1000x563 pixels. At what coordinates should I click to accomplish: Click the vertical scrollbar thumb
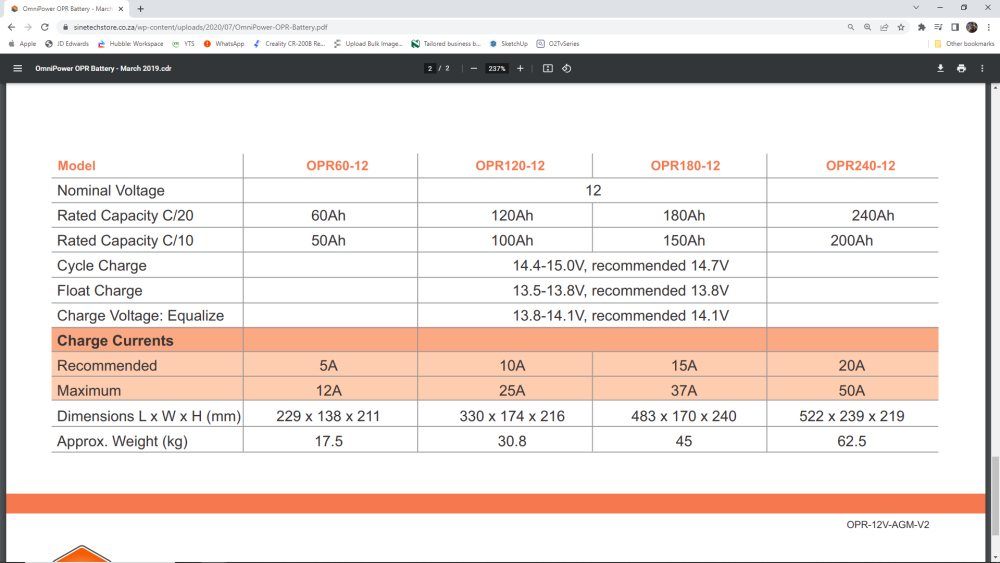(995, 496)
